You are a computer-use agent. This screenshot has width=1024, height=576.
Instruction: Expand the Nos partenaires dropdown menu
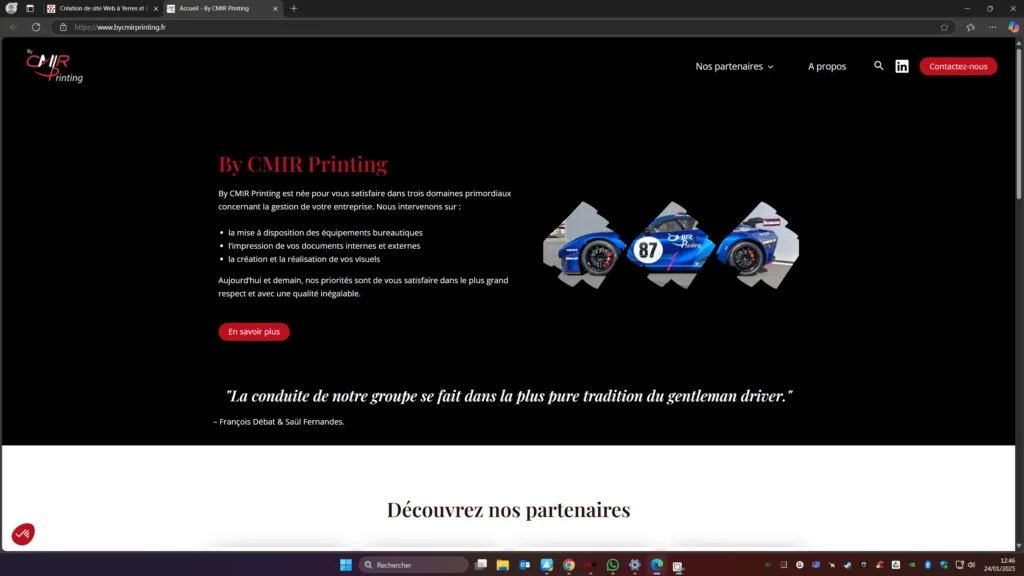734,67
